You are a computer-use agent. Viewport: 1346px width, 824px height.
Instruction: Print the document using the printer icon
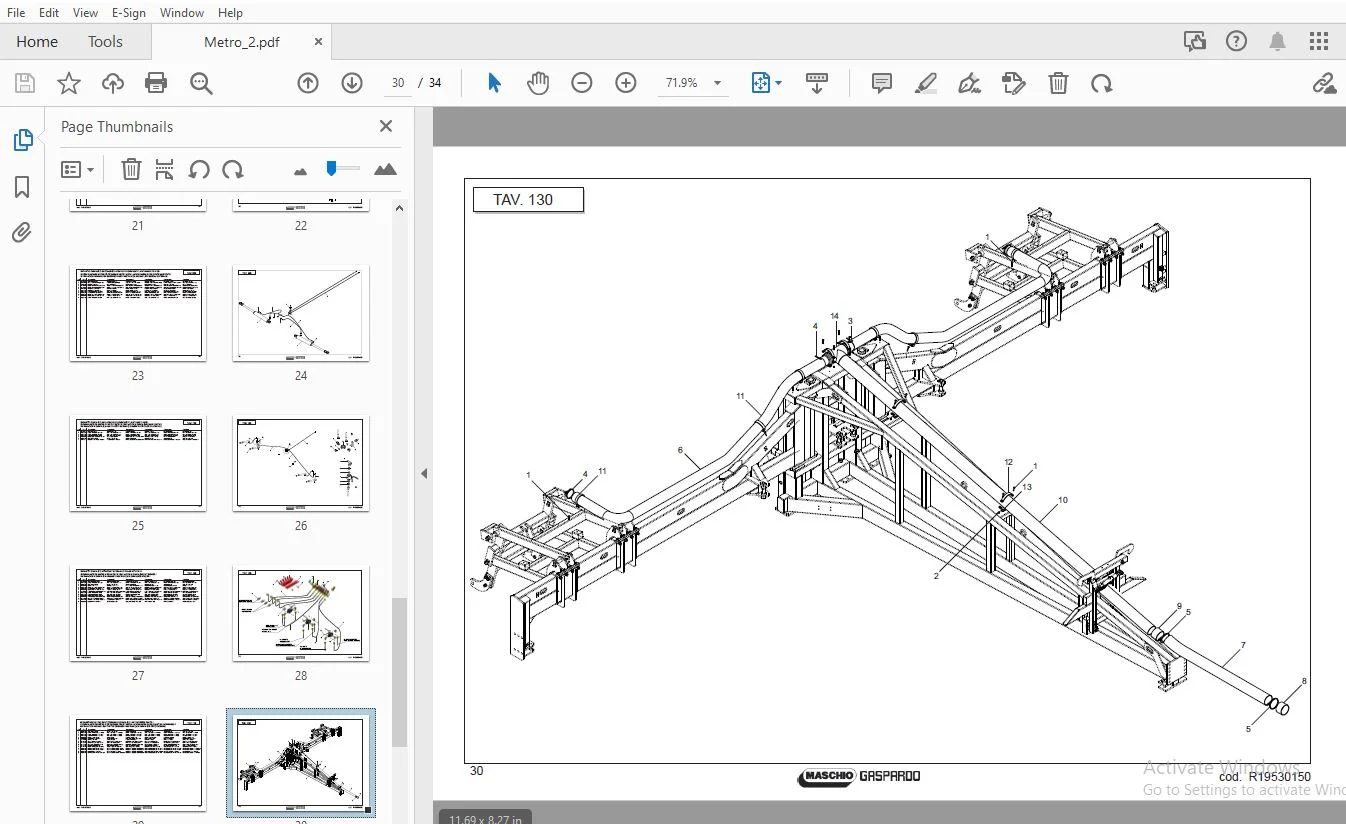click(156, 83)
